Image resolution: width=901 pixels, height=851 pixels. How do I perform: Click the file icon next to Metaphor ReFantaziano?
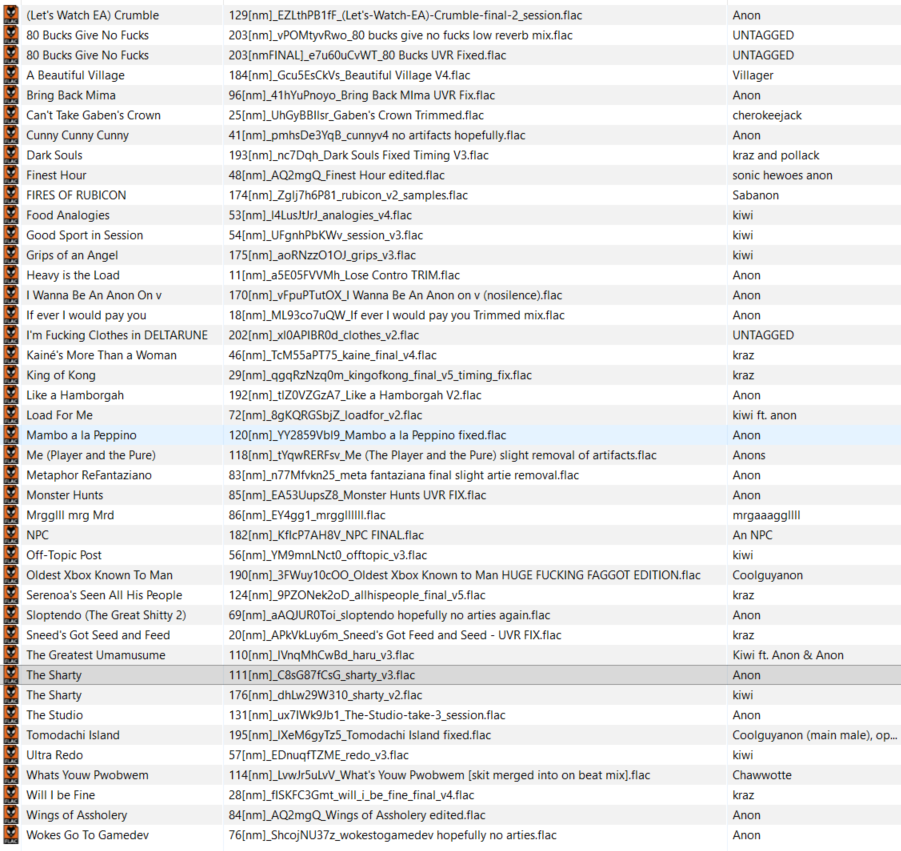click(11, 475)
